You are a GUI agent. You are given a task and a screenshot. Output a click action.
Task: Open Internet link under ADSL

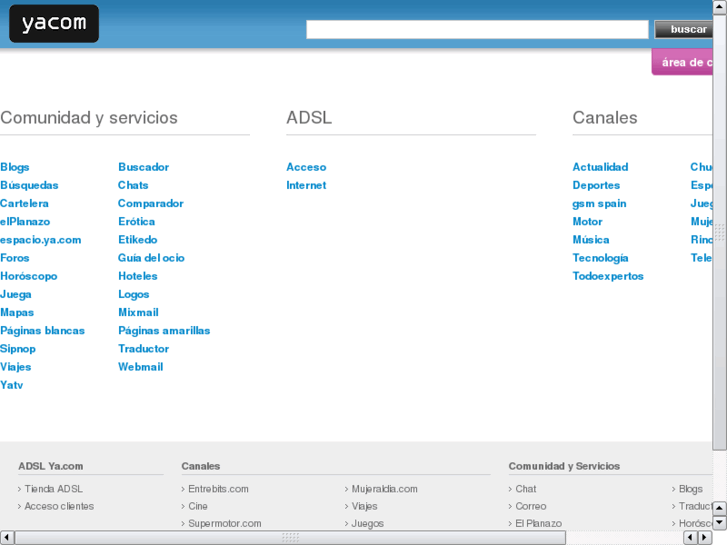[306, 185]
